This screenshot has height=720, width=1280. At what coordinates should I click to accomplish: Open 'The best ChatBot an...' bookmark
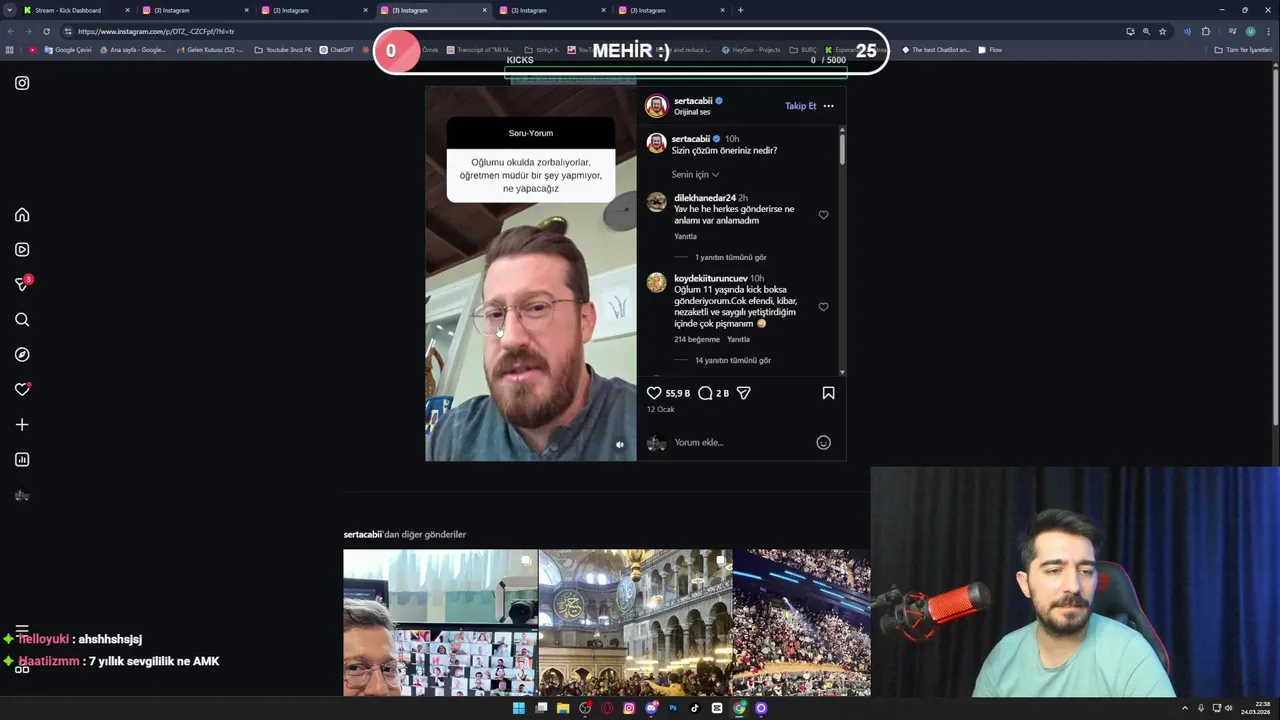click(x=936, y=50)
